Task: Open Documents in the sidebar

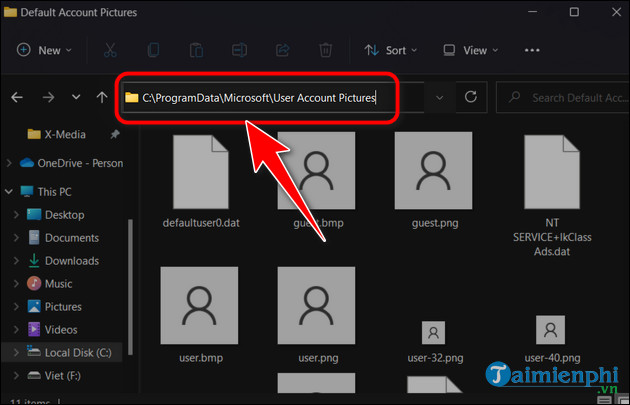Action: tap(63, 238)
